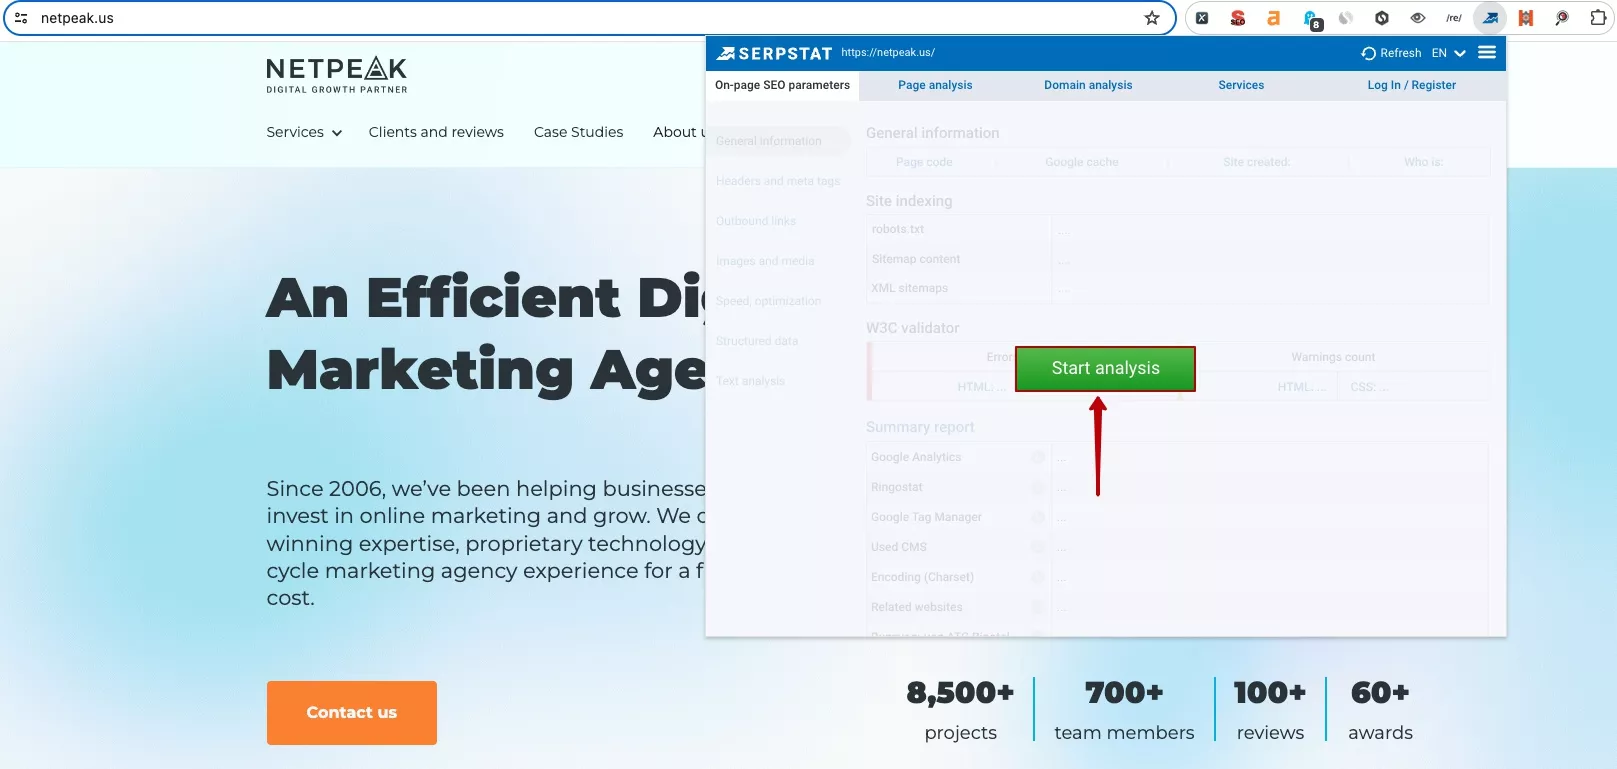Click the netpeak.us address bar

coord(590,18)
